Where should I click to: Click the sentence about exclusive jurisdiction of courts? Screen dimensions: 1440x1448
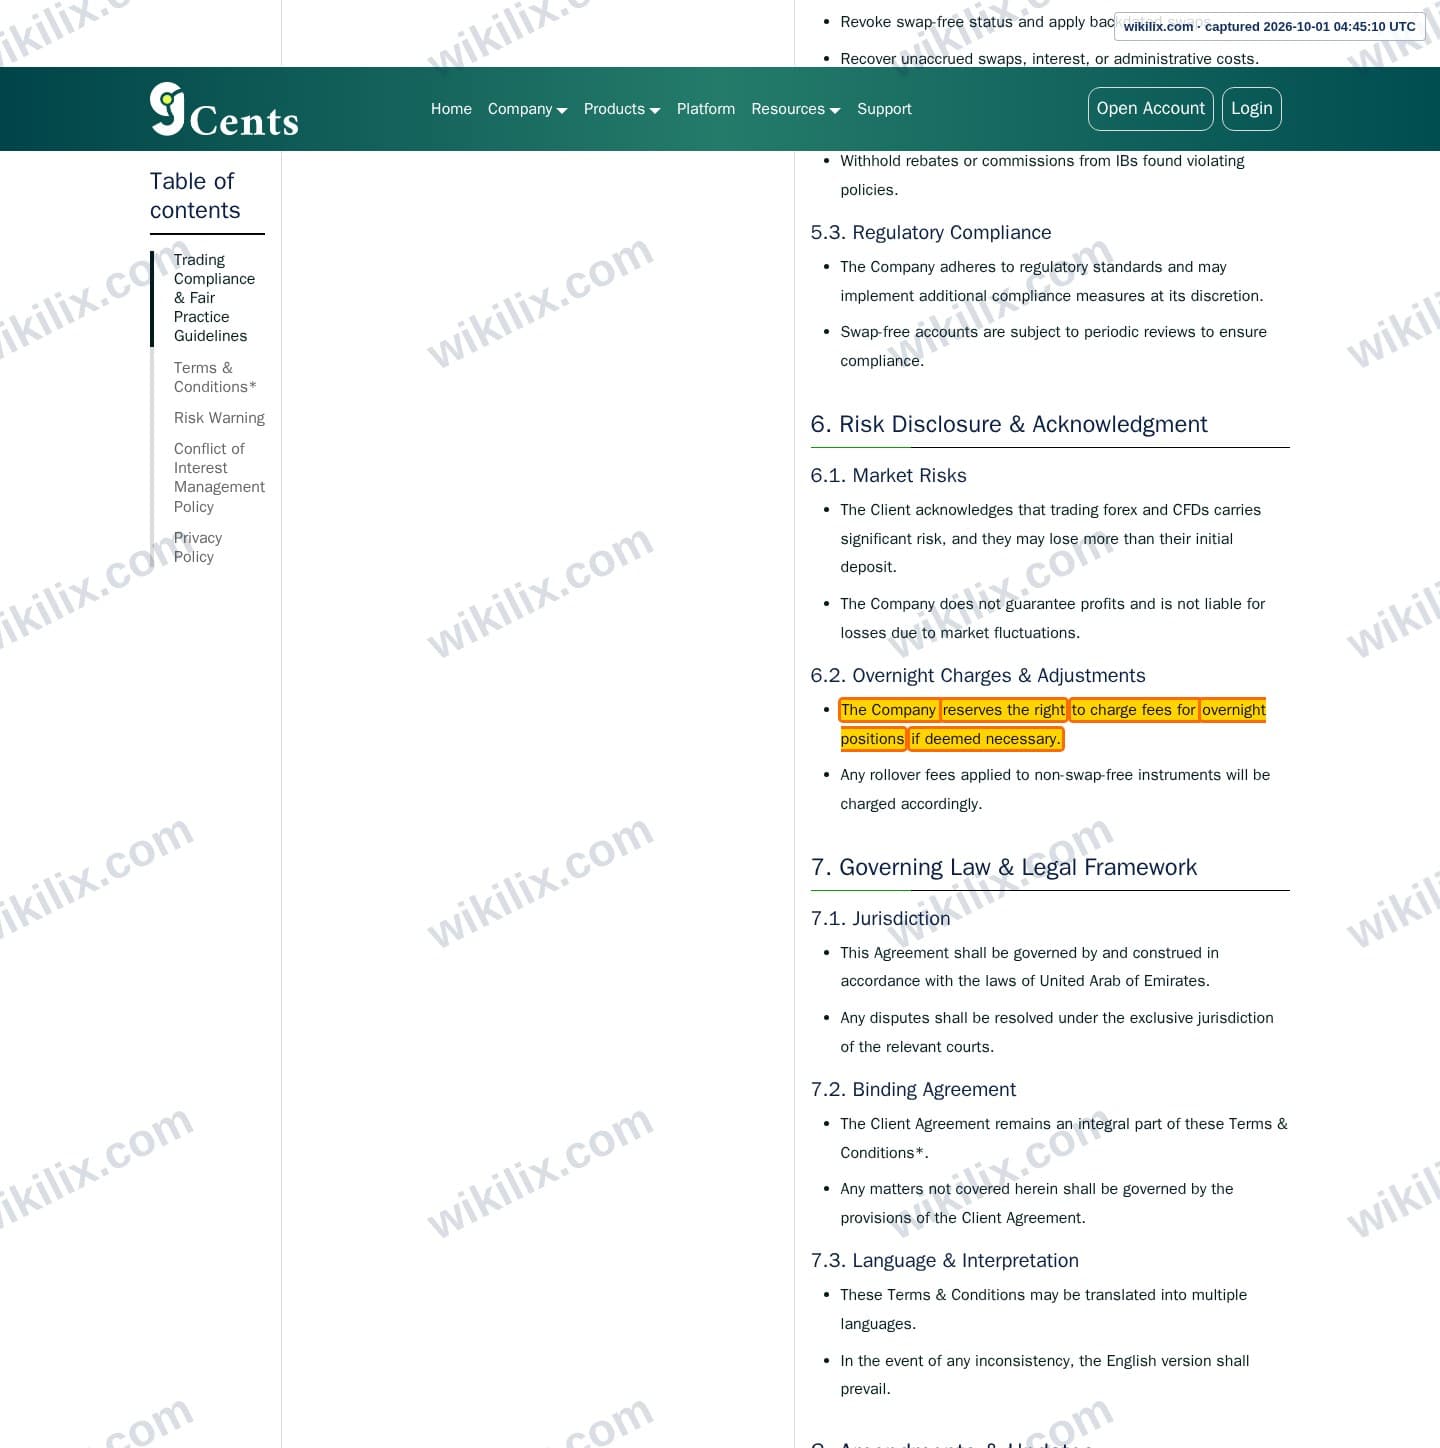[1057, 1032]
